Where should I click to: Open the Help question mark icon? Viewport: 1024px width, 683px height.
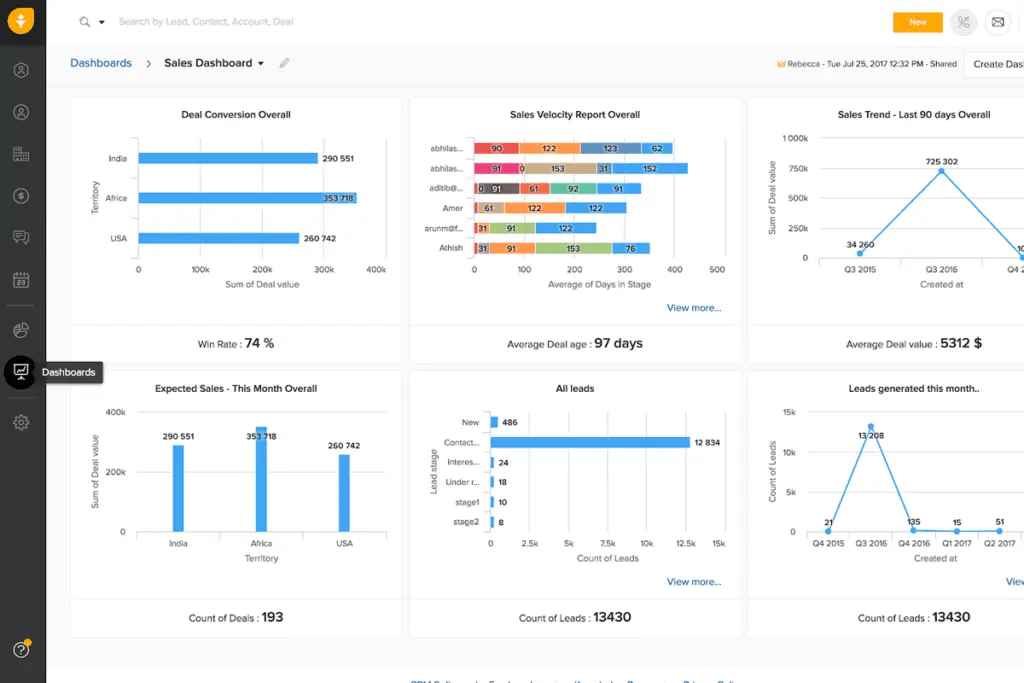[21, 650]
